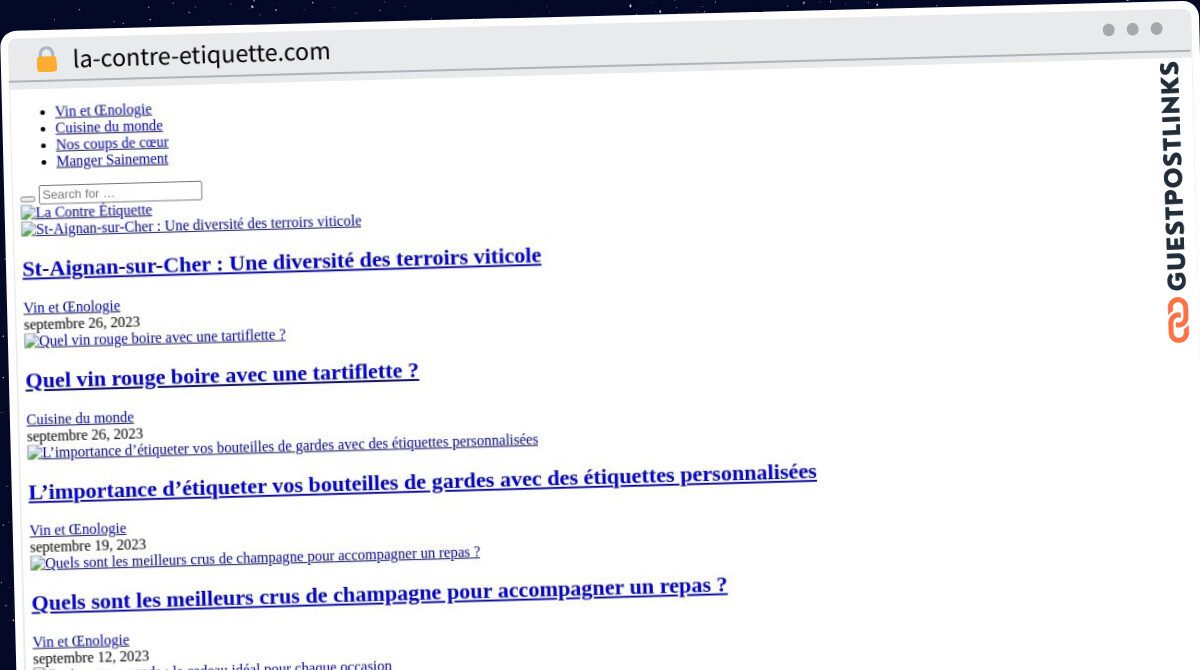Open St-Aignan-sur-Cher article headline

click(x=281, y=260)
